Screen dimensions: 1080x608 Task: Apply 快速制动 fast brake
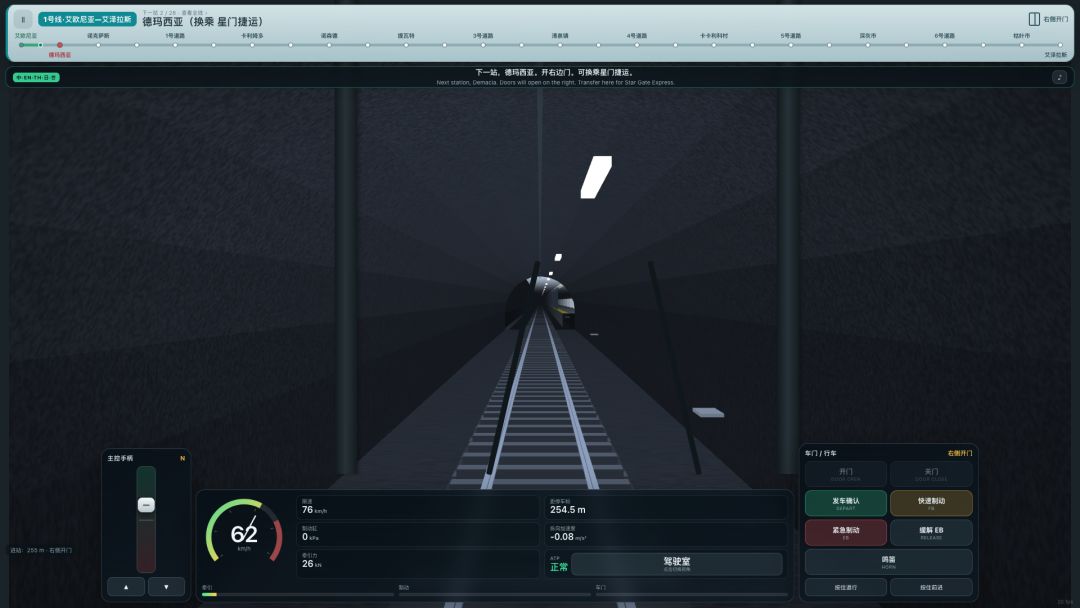(x=931, y=503)
